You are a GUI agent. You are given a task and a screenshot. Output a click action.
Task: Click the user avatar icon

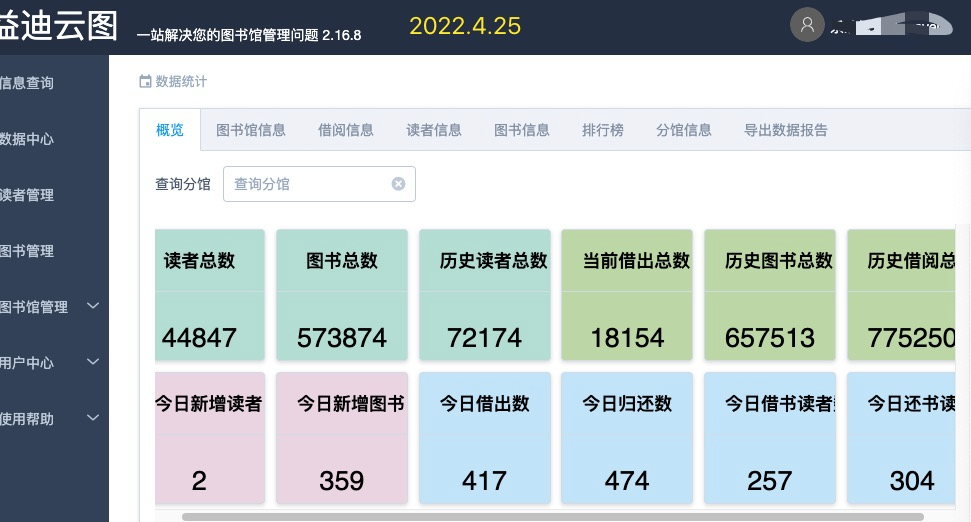(x=807, y=25)
